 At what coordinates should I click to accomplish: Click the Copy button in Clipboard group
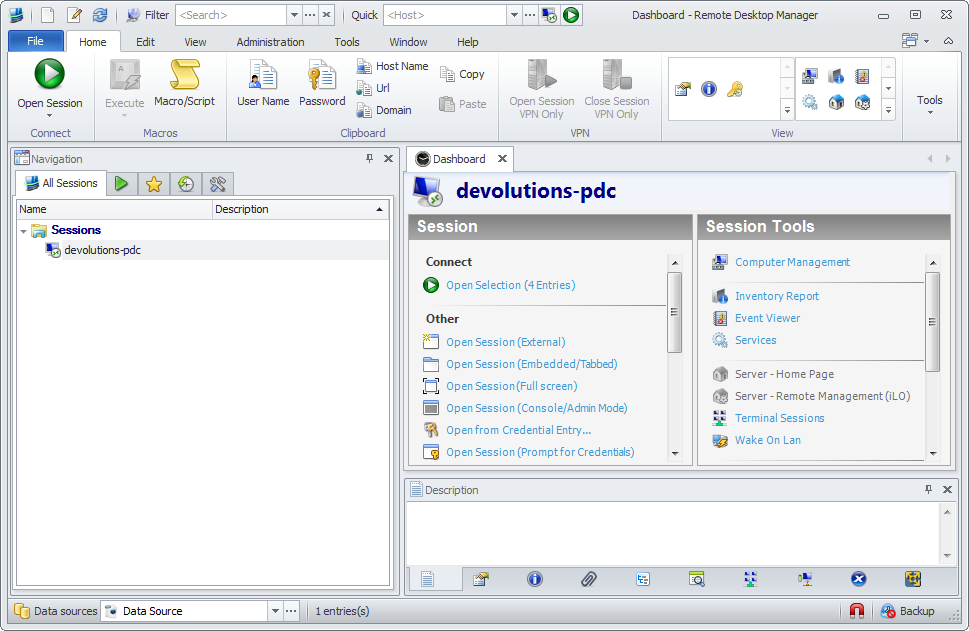[462, 74]
